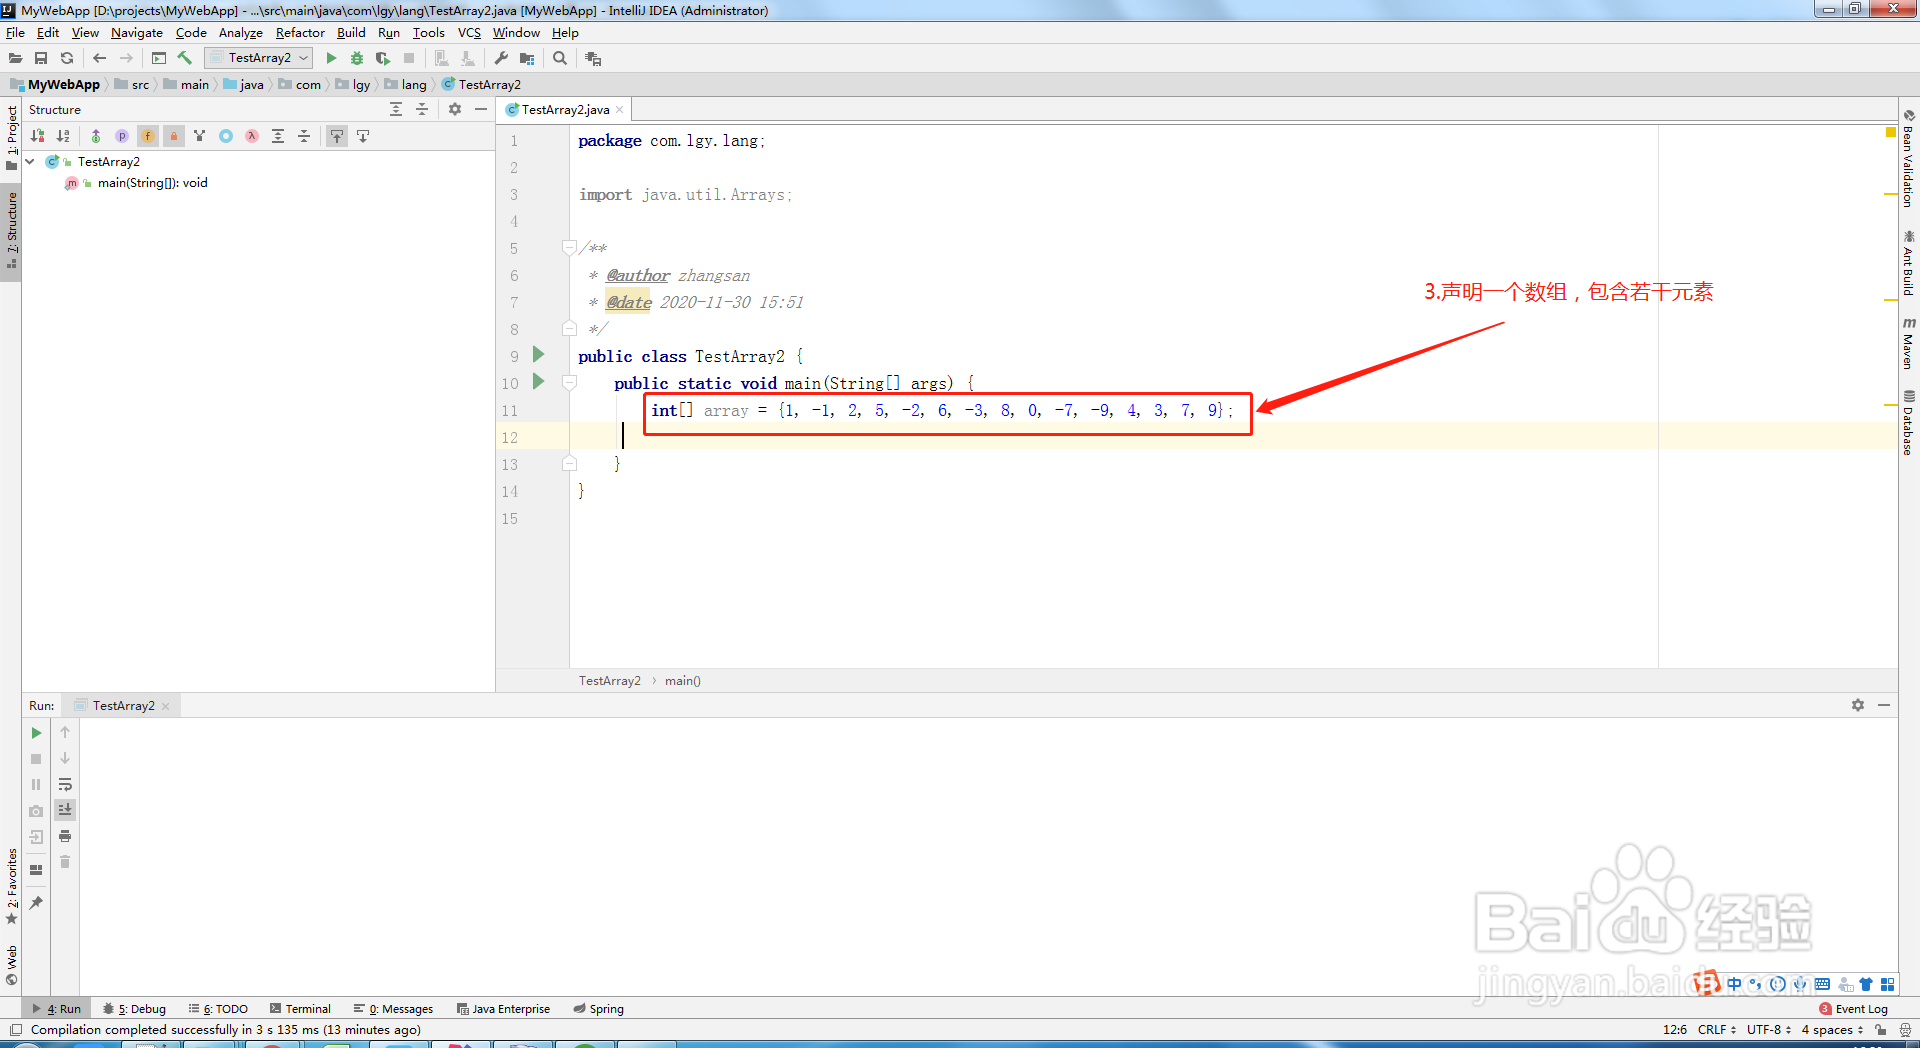Toggle Show Properties (p) filter

[122, 136]
